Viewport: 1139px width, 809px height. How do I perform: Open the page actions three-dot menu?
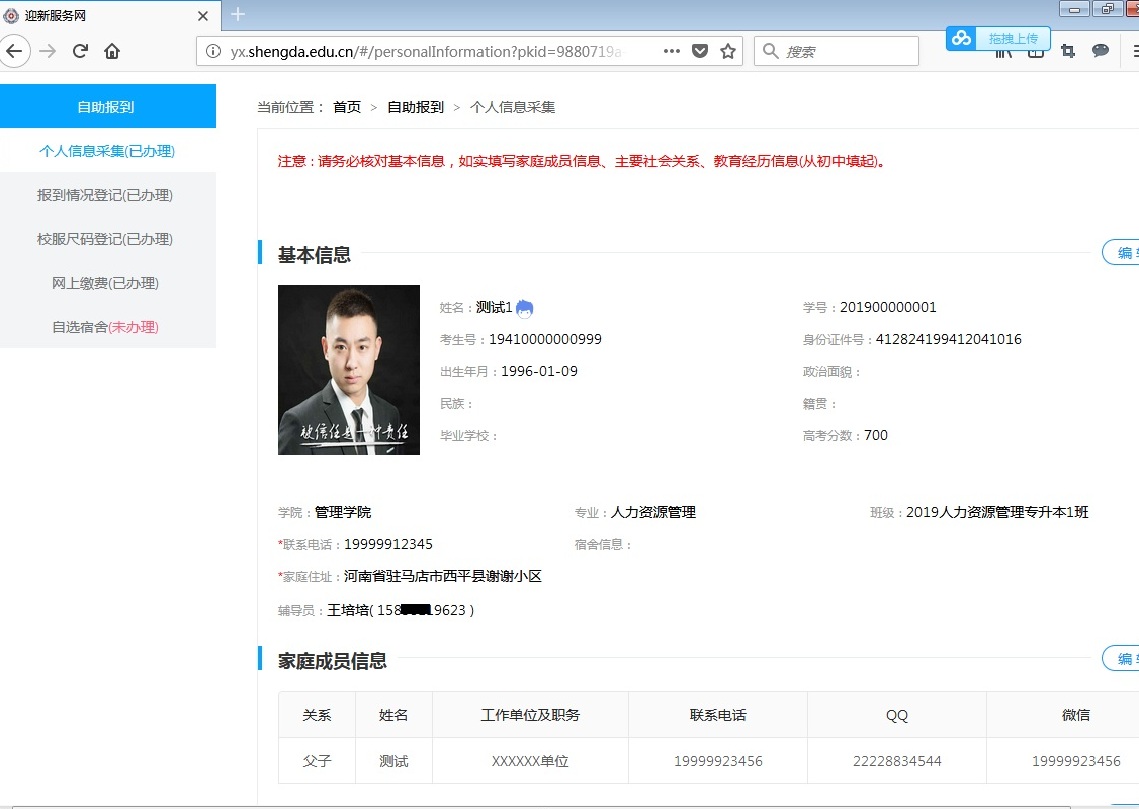(x=671, y=51)
